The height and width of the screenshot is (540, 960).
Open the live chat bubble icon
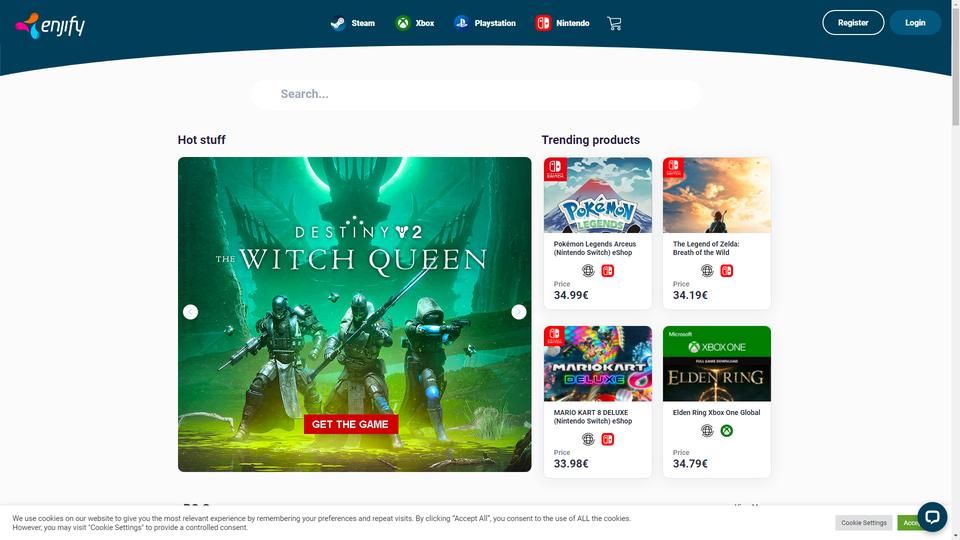932,517
